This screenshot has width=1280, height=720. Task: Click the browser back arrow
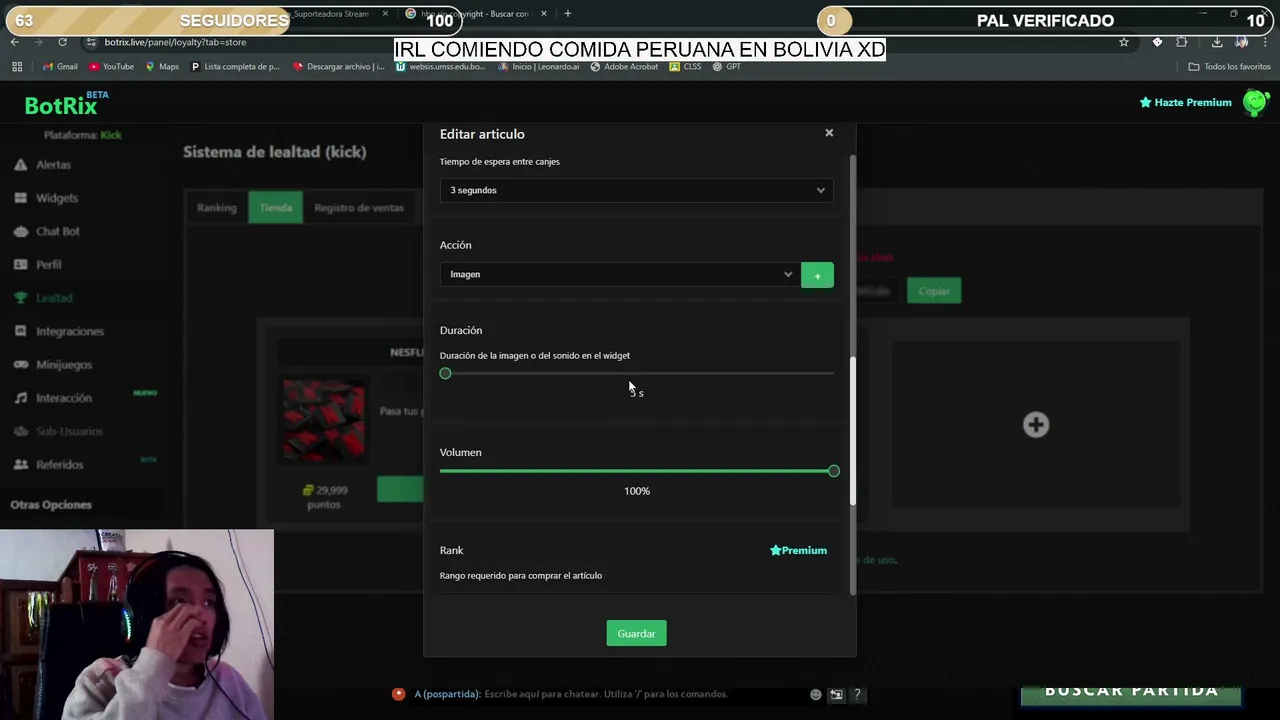pos(14,42)
